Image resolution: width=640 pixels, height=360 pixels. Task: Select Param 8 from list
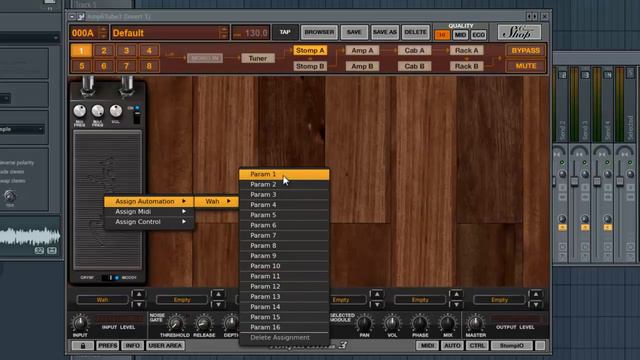(x=284, y=246)
